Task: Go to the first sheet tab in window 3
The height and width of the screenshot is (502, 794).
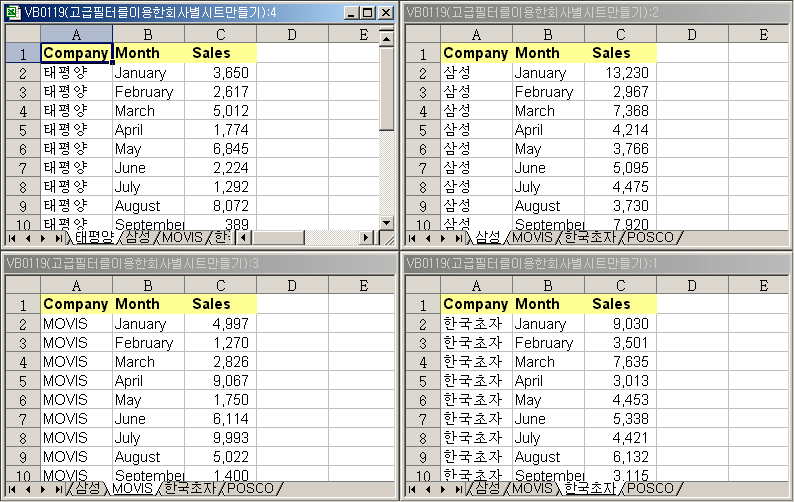Action: [12, 489]
